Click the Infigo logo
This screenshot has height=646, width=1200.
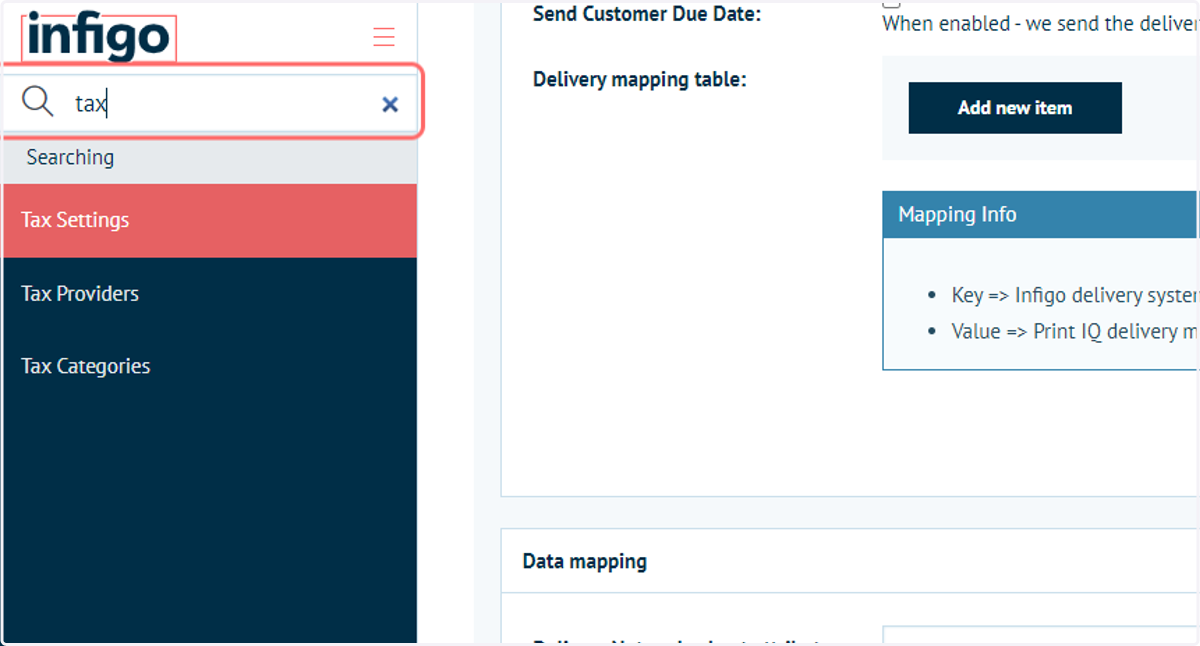coord(99,38)
